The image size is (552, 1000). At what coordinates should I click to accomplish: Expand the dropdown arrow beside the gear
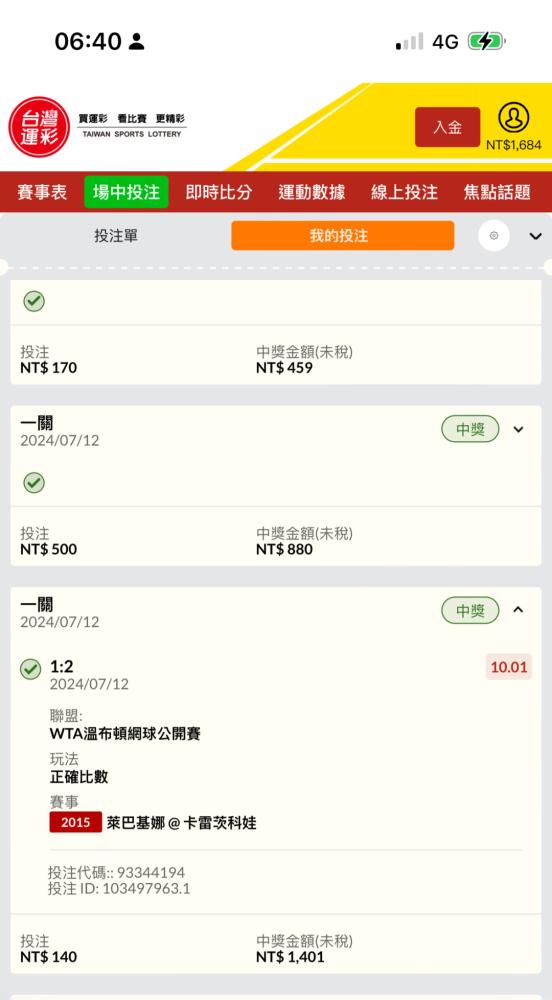[535, 236]
